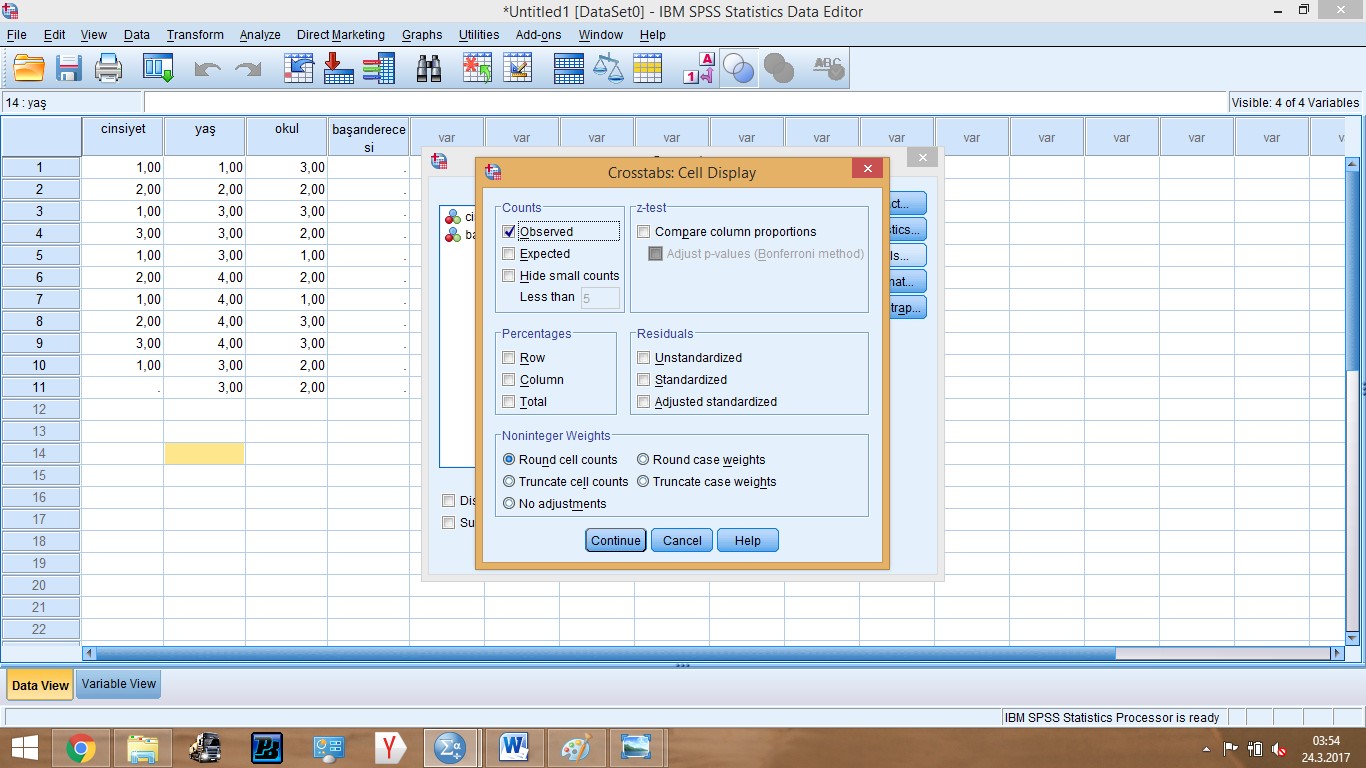Viewport: 1366px width, 768px height.
Task: Open Paint palette icon in taskbar
Action: [x=575, y=747]
